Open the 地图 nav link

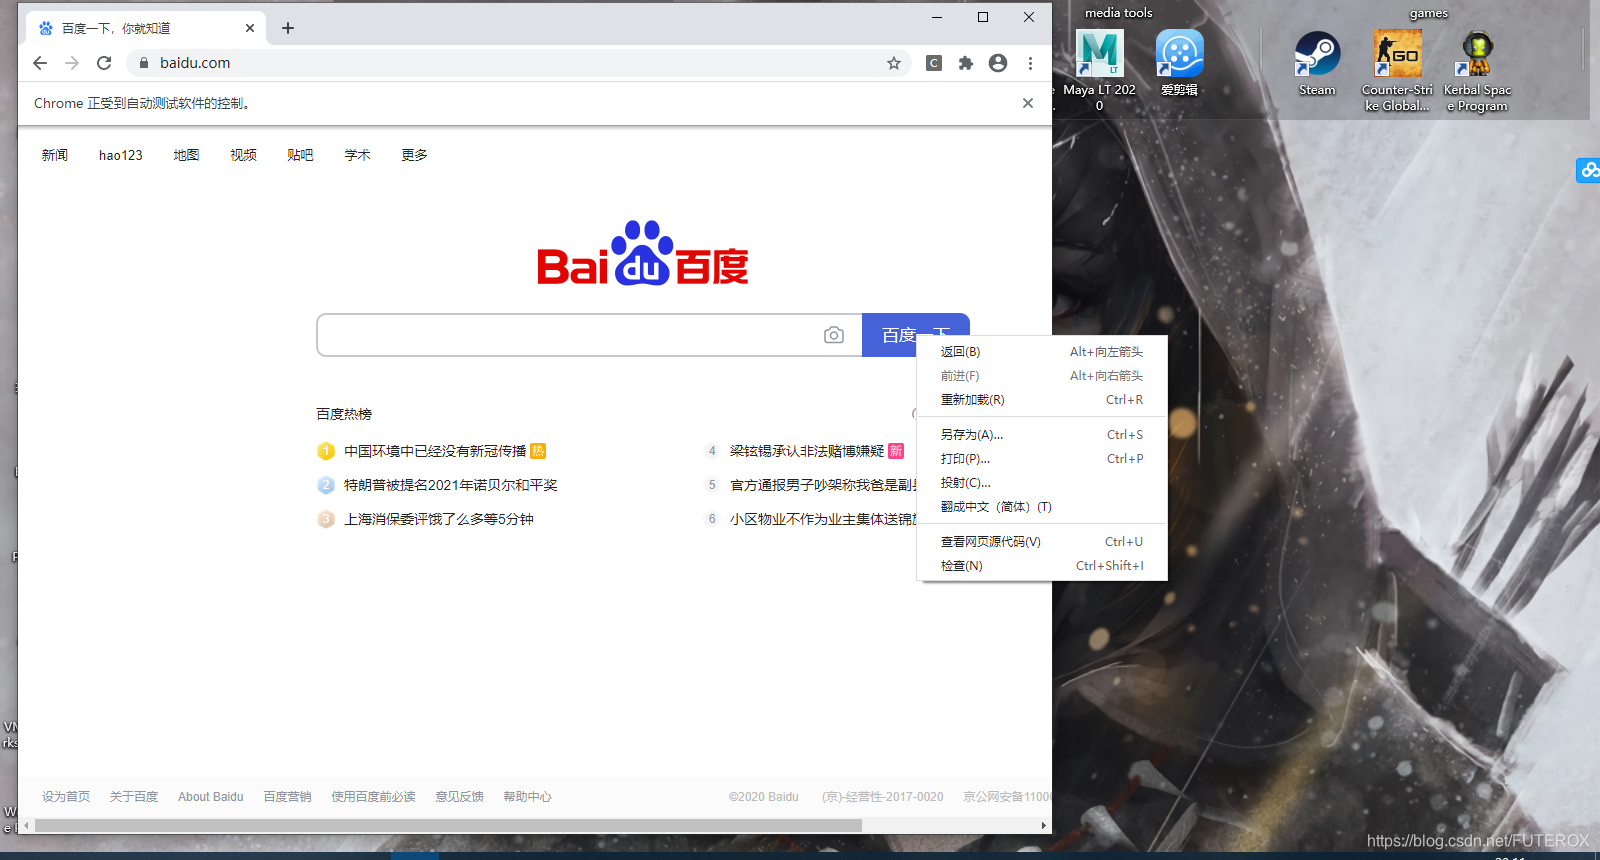coord(186,155)
